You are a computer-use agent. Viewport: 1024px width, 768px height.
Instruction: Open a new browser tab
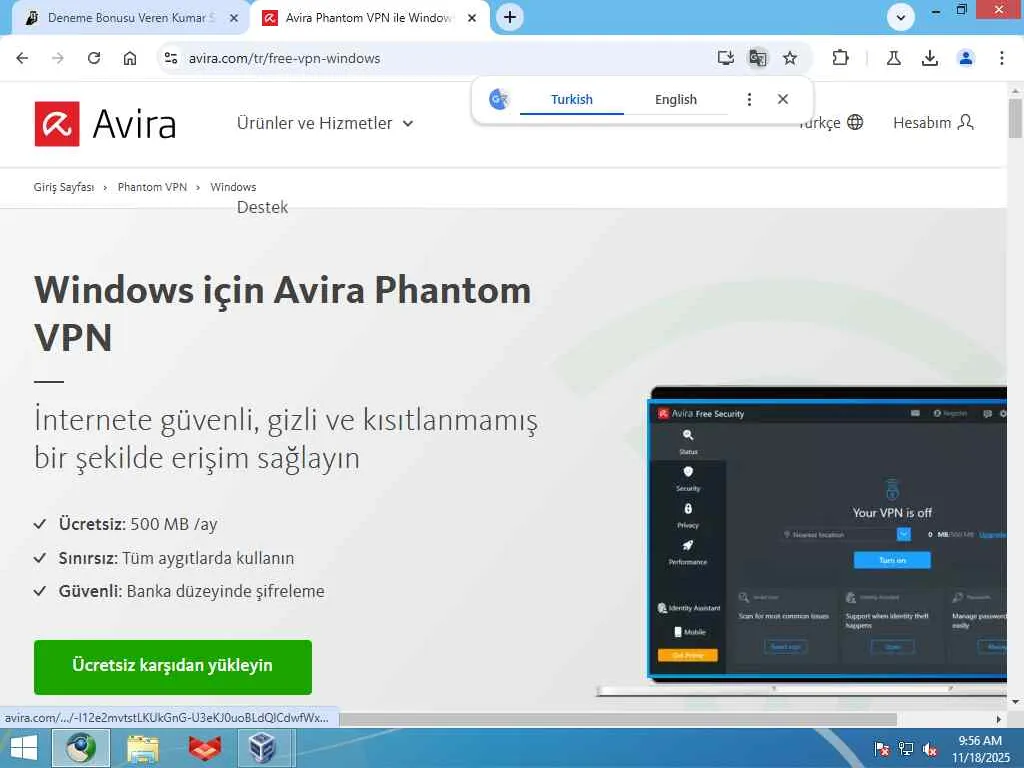(x=510, y=18)
